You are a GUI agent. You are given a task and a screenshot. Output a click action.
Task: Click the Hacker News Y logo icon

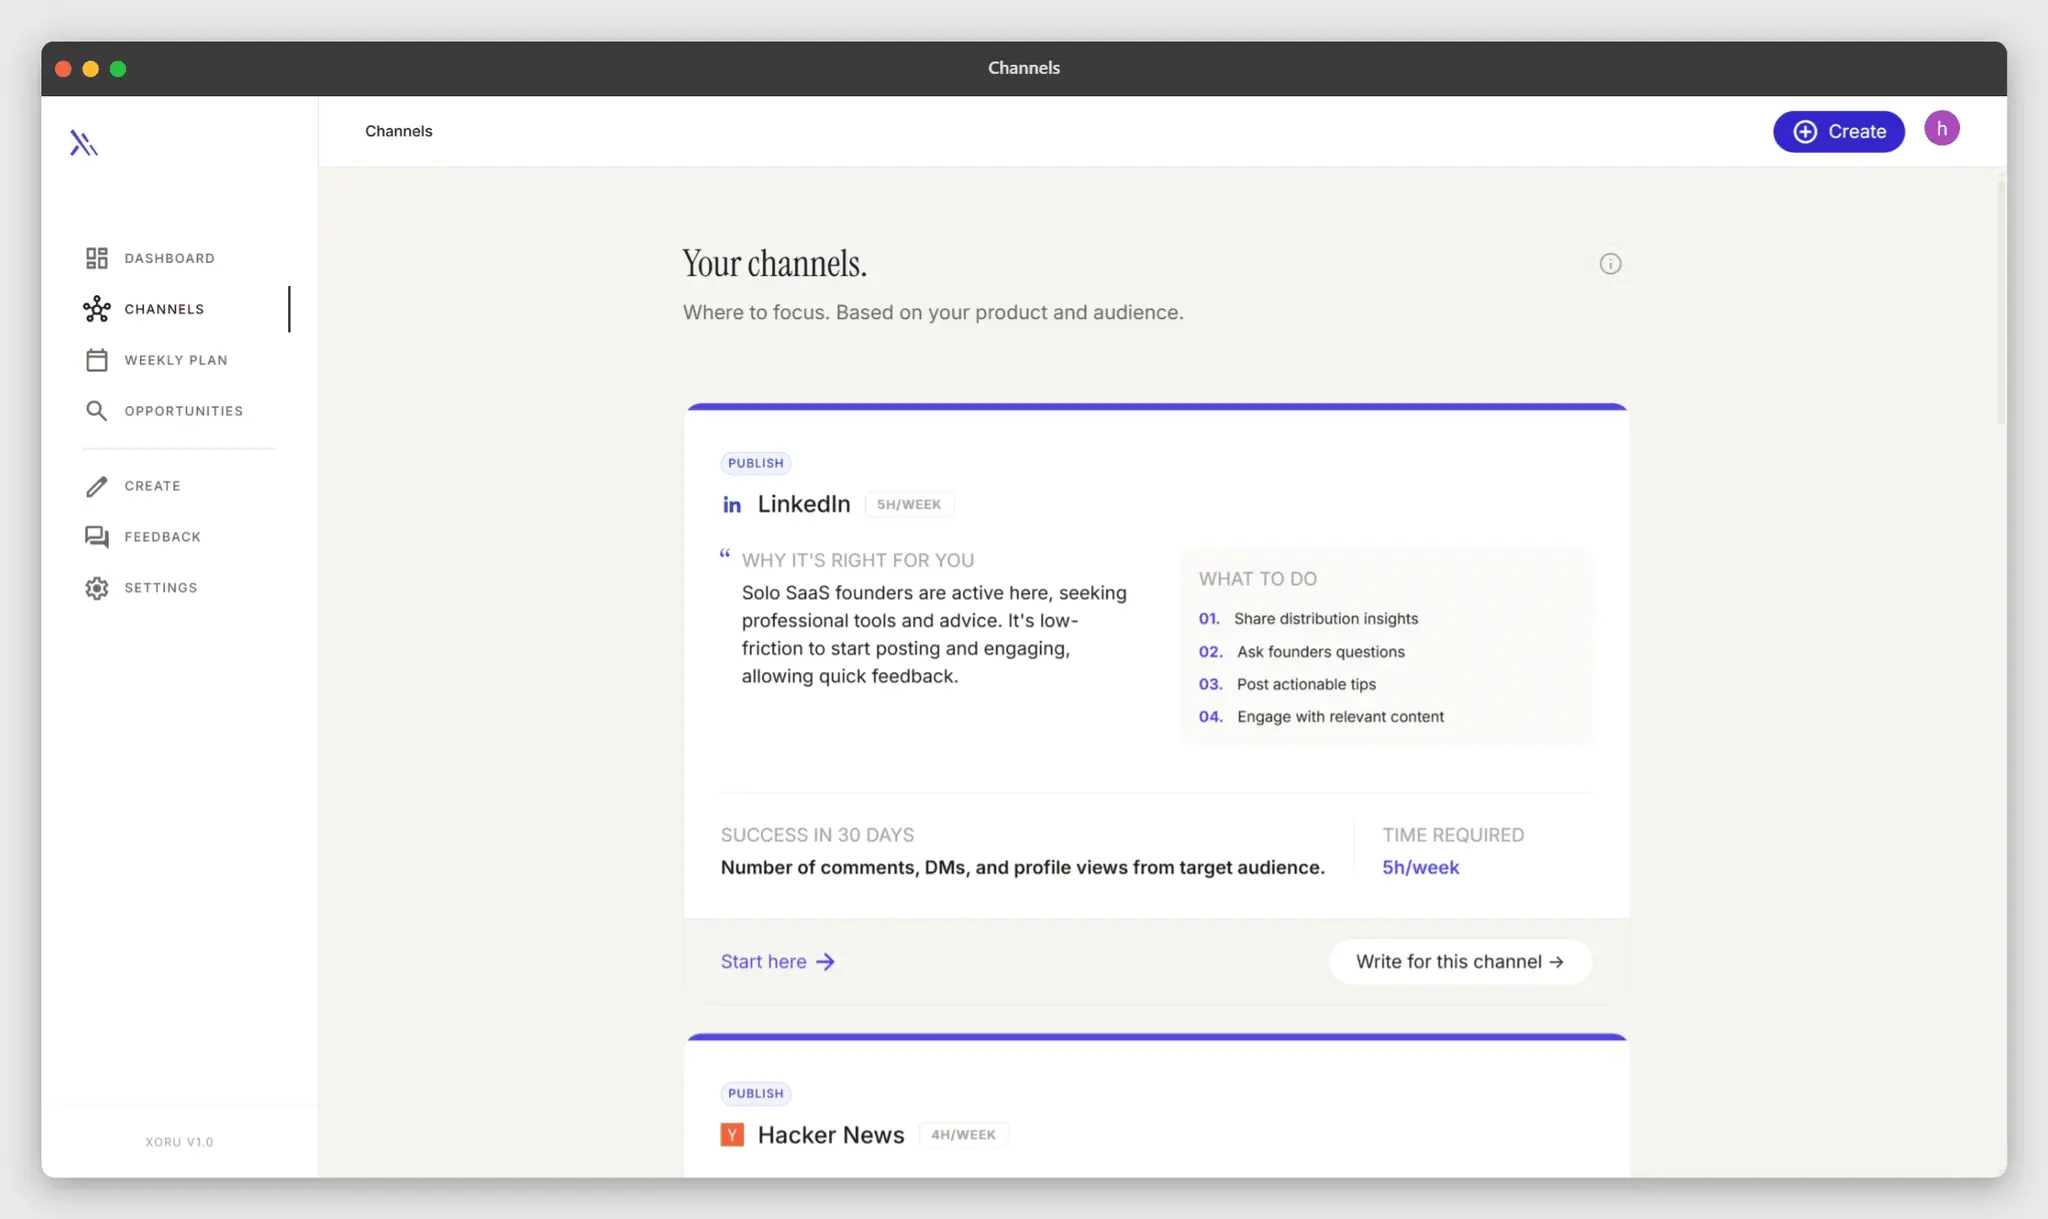732,1135
